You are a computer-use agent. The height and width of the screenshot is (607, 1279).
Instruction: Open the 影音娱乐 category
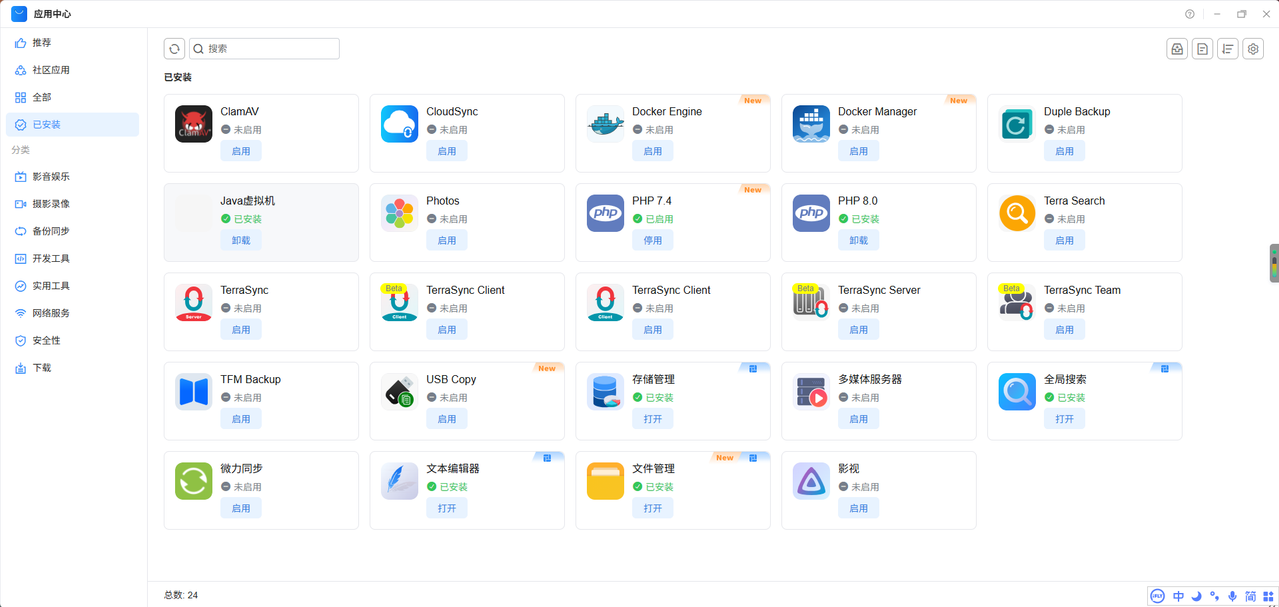[x=72, y=176]
